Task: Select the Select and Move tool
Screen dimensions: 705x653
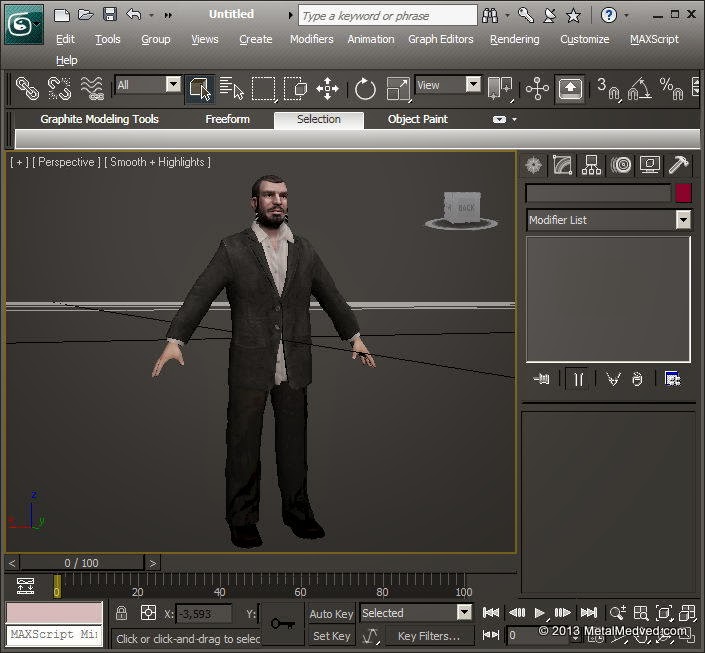Action: pyautogui.click(x=327, y=89)
